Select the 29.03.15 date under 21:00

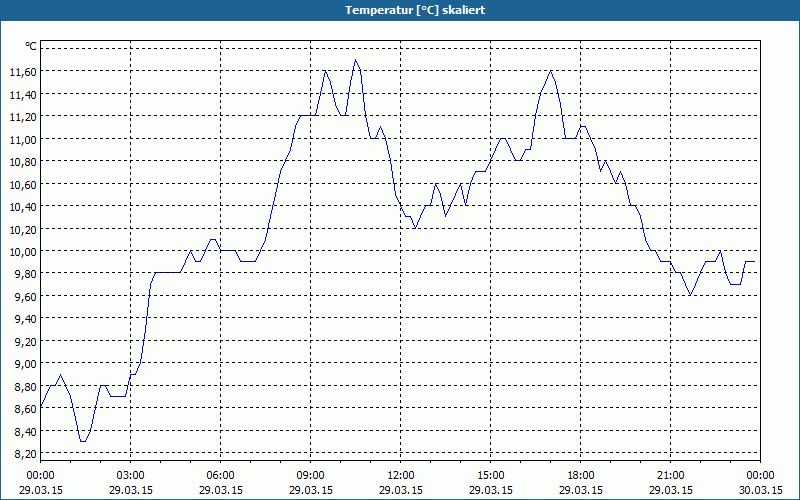(670, 490)
